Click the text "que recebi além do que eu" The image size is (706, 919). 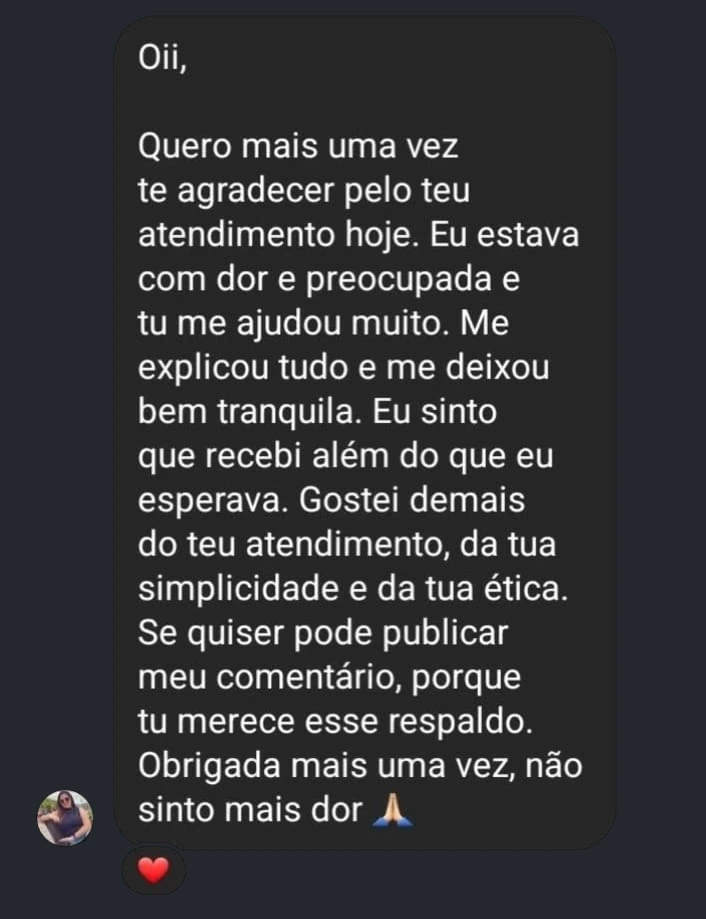(x=345, y=456)
